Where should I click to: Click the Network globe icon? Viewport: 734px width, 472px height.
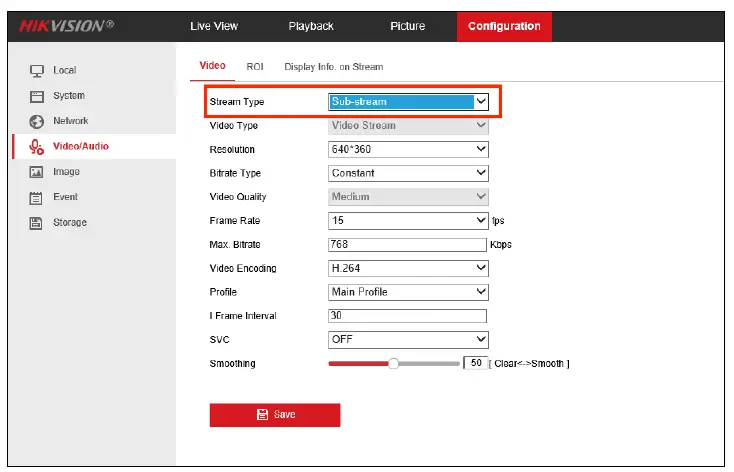37,122
